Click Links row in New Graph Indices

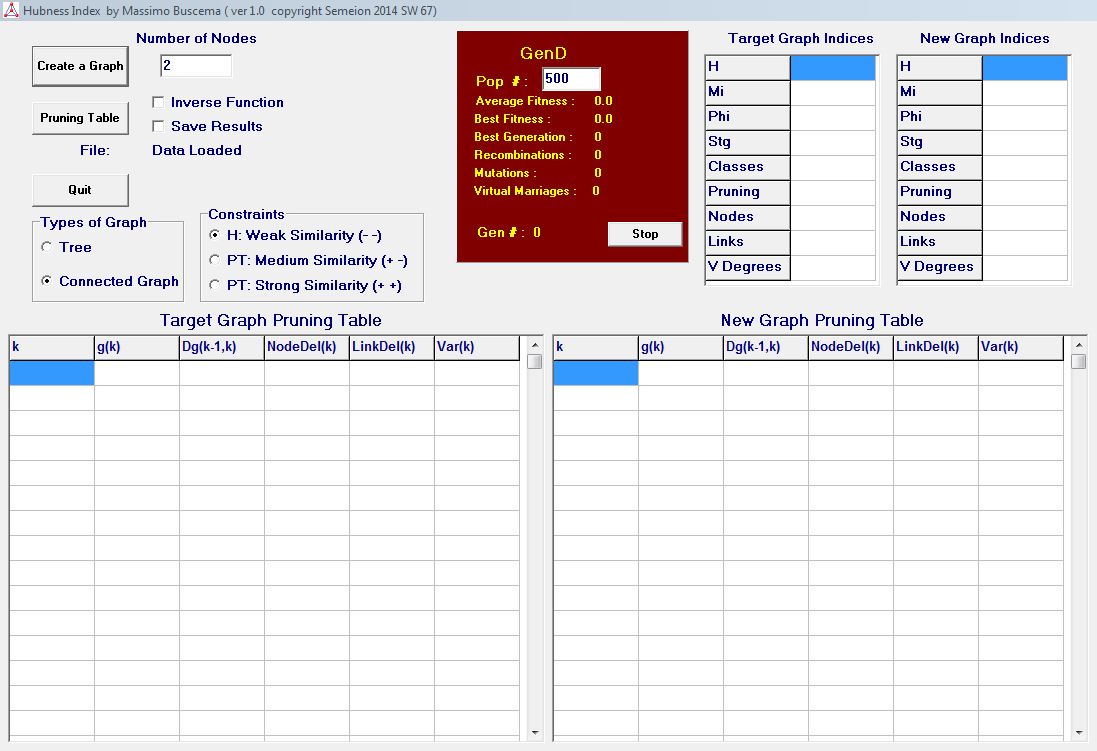(983, 243)
